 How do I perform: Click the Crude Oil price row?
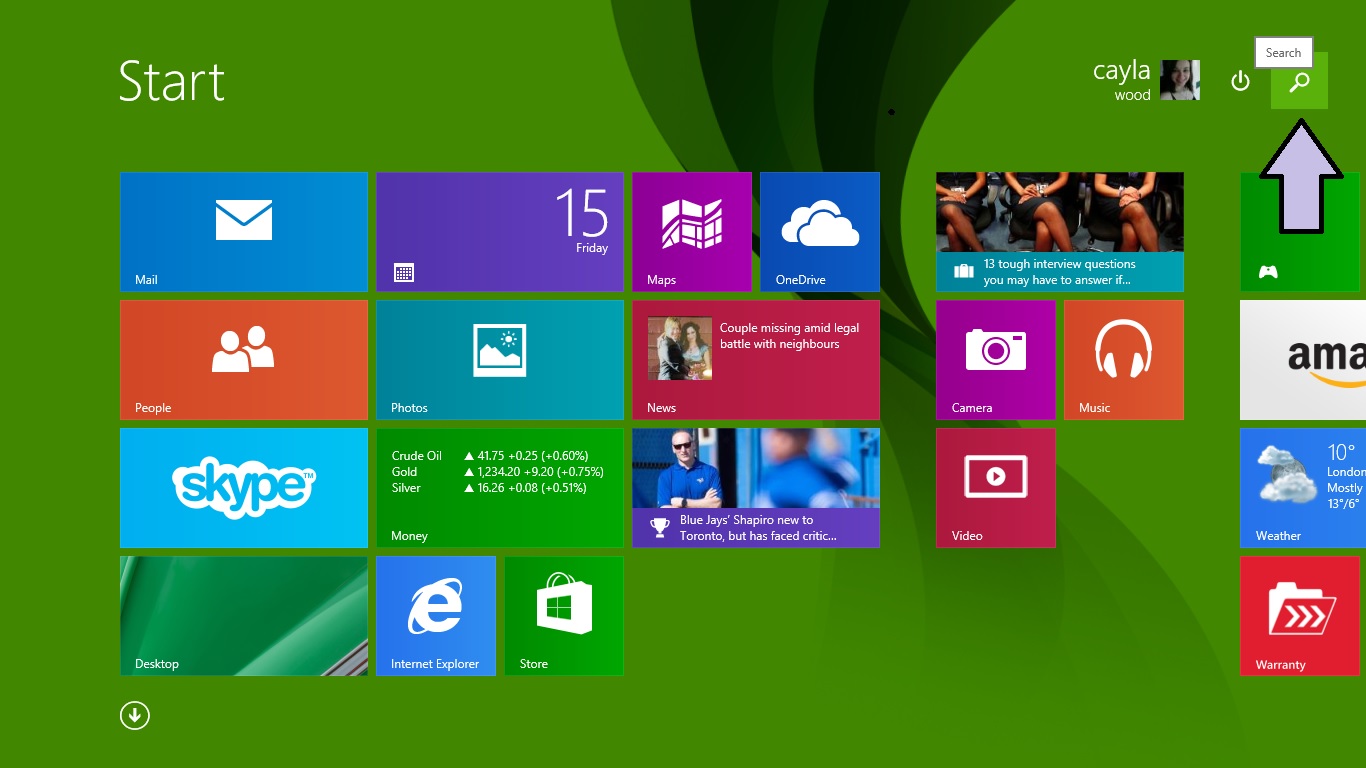pos(490,456)
